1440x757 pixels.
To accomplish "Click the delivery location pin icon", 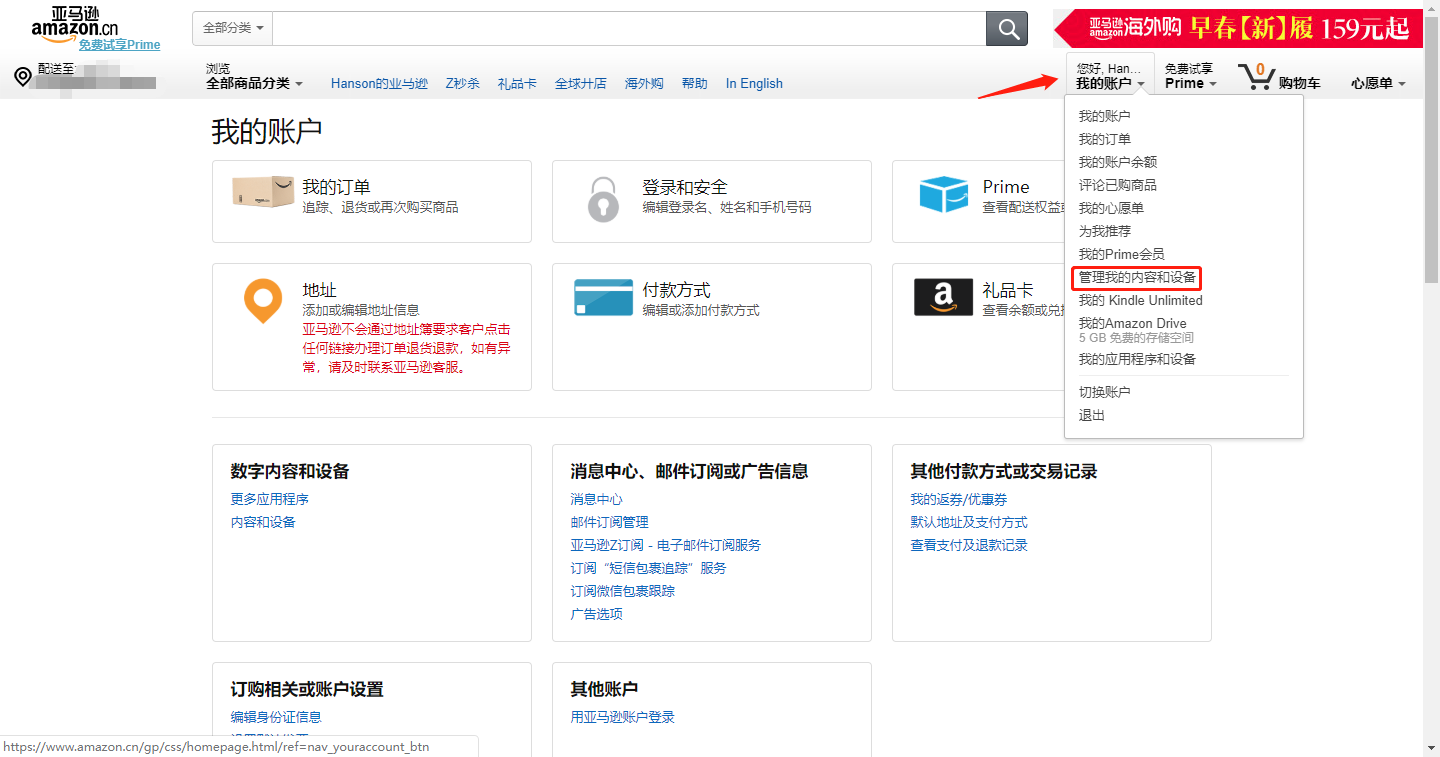I will [22, 77].
